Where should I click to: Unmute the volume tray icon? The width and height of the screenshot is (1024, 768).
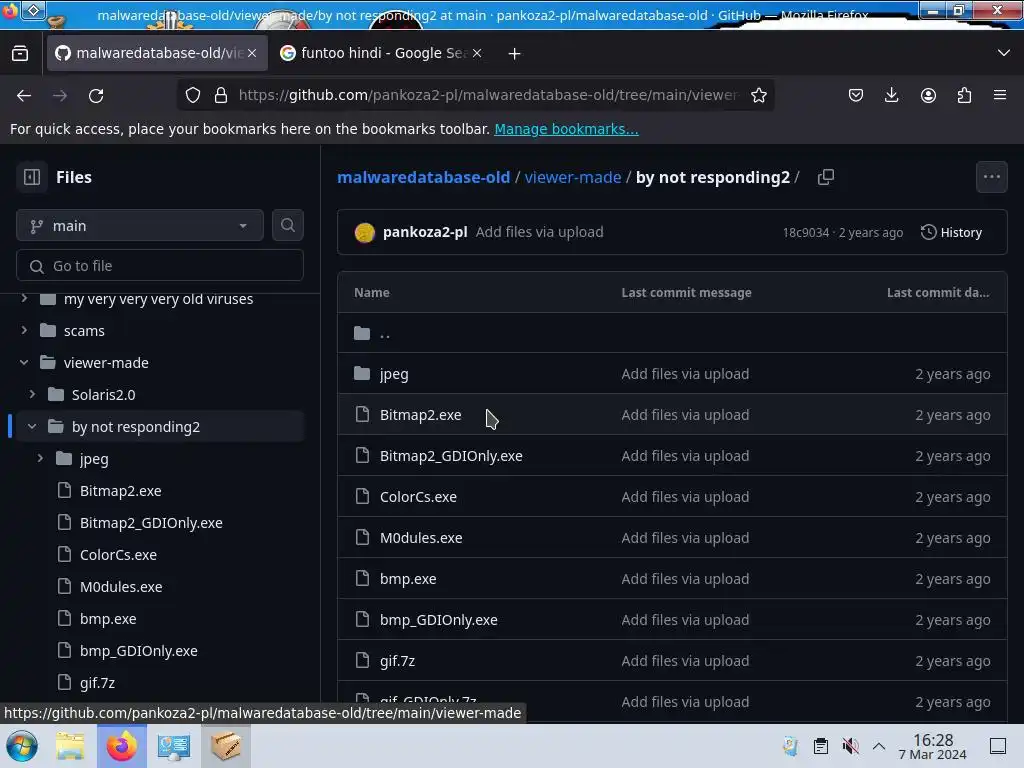[x=850, y=746]
